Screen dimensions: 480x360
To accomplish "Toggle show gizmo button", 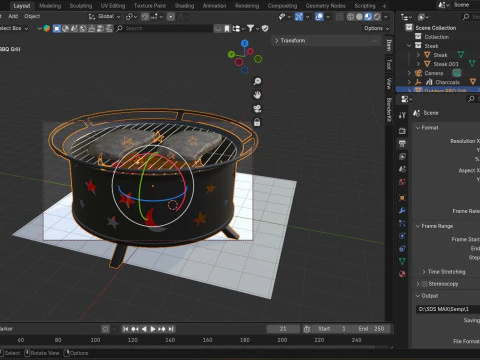I will click(299, 16).
